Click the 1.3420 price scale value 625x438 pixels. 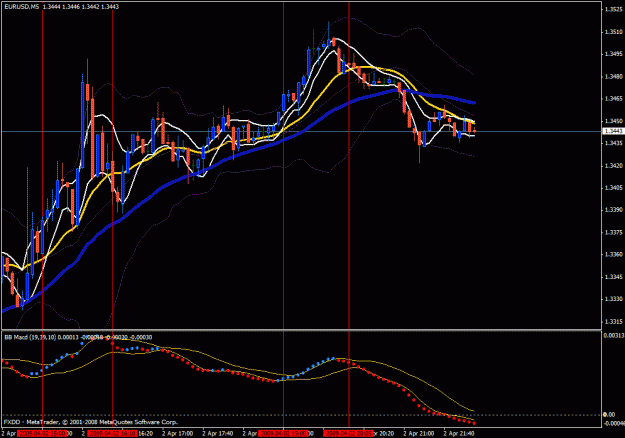coord(614,165)
